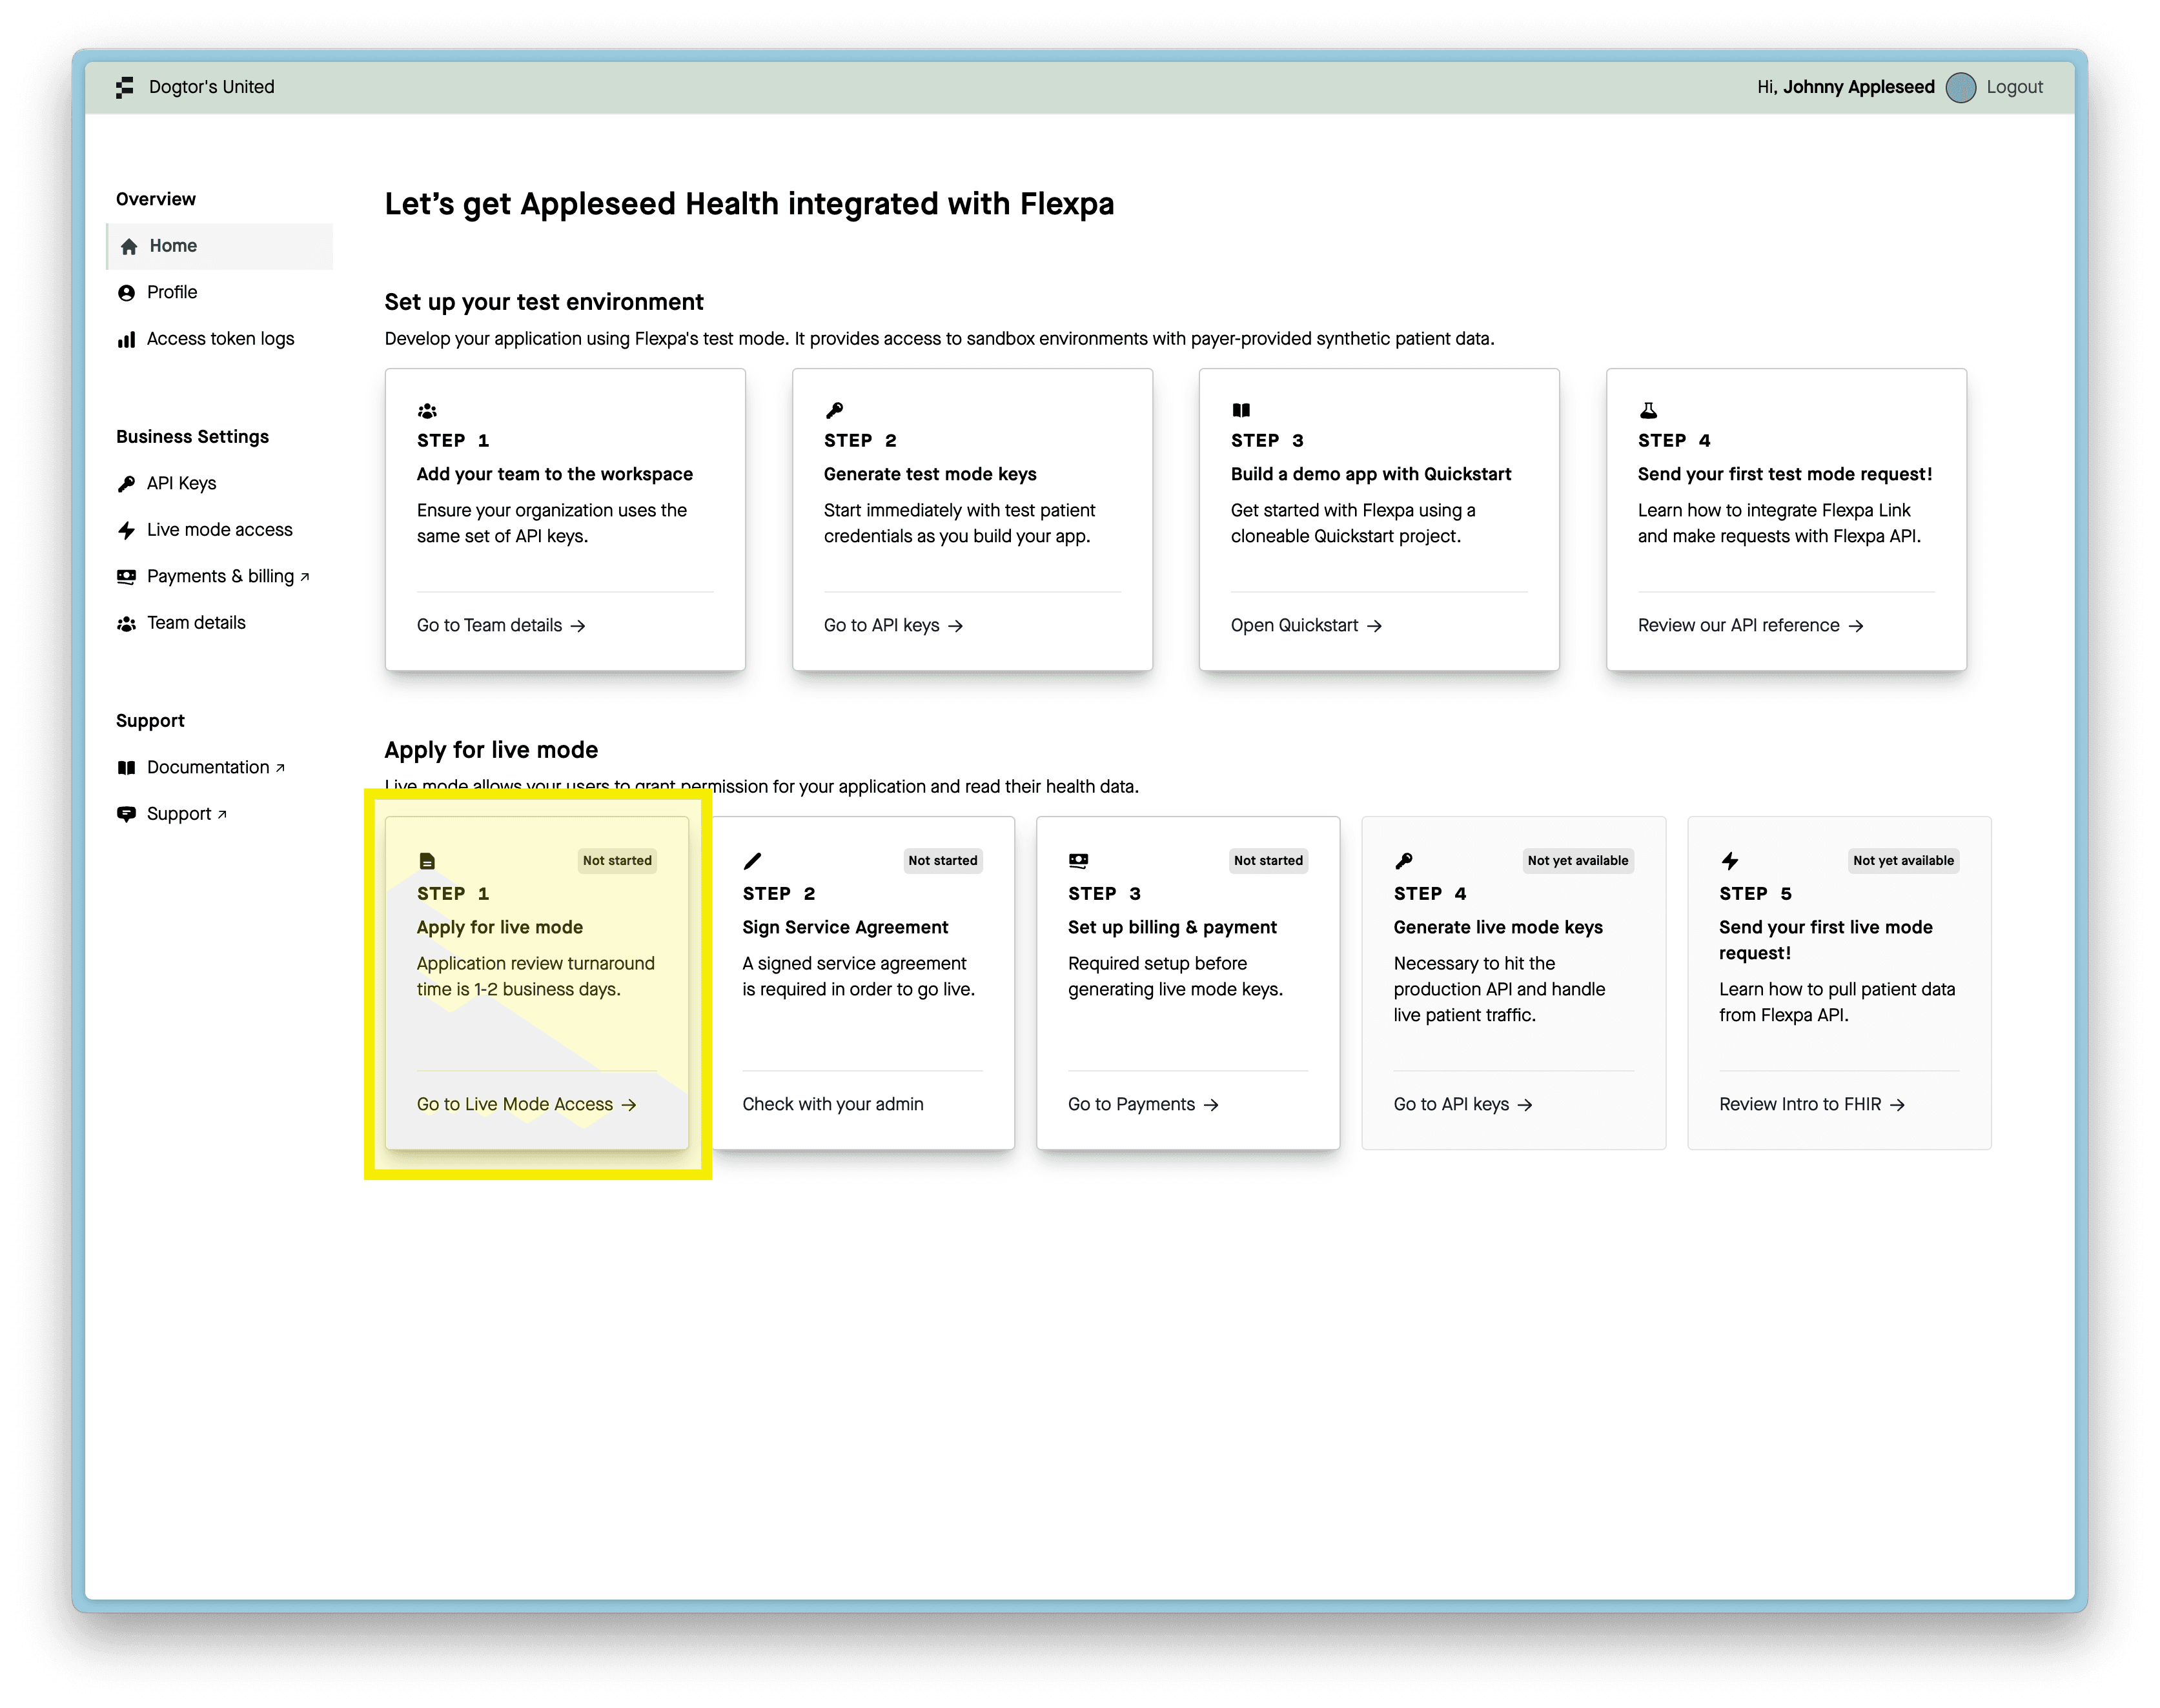This screenshot has height=1708, width=2160.
Task: Click the user avatar circle
Action: (x=1960, y=87)
